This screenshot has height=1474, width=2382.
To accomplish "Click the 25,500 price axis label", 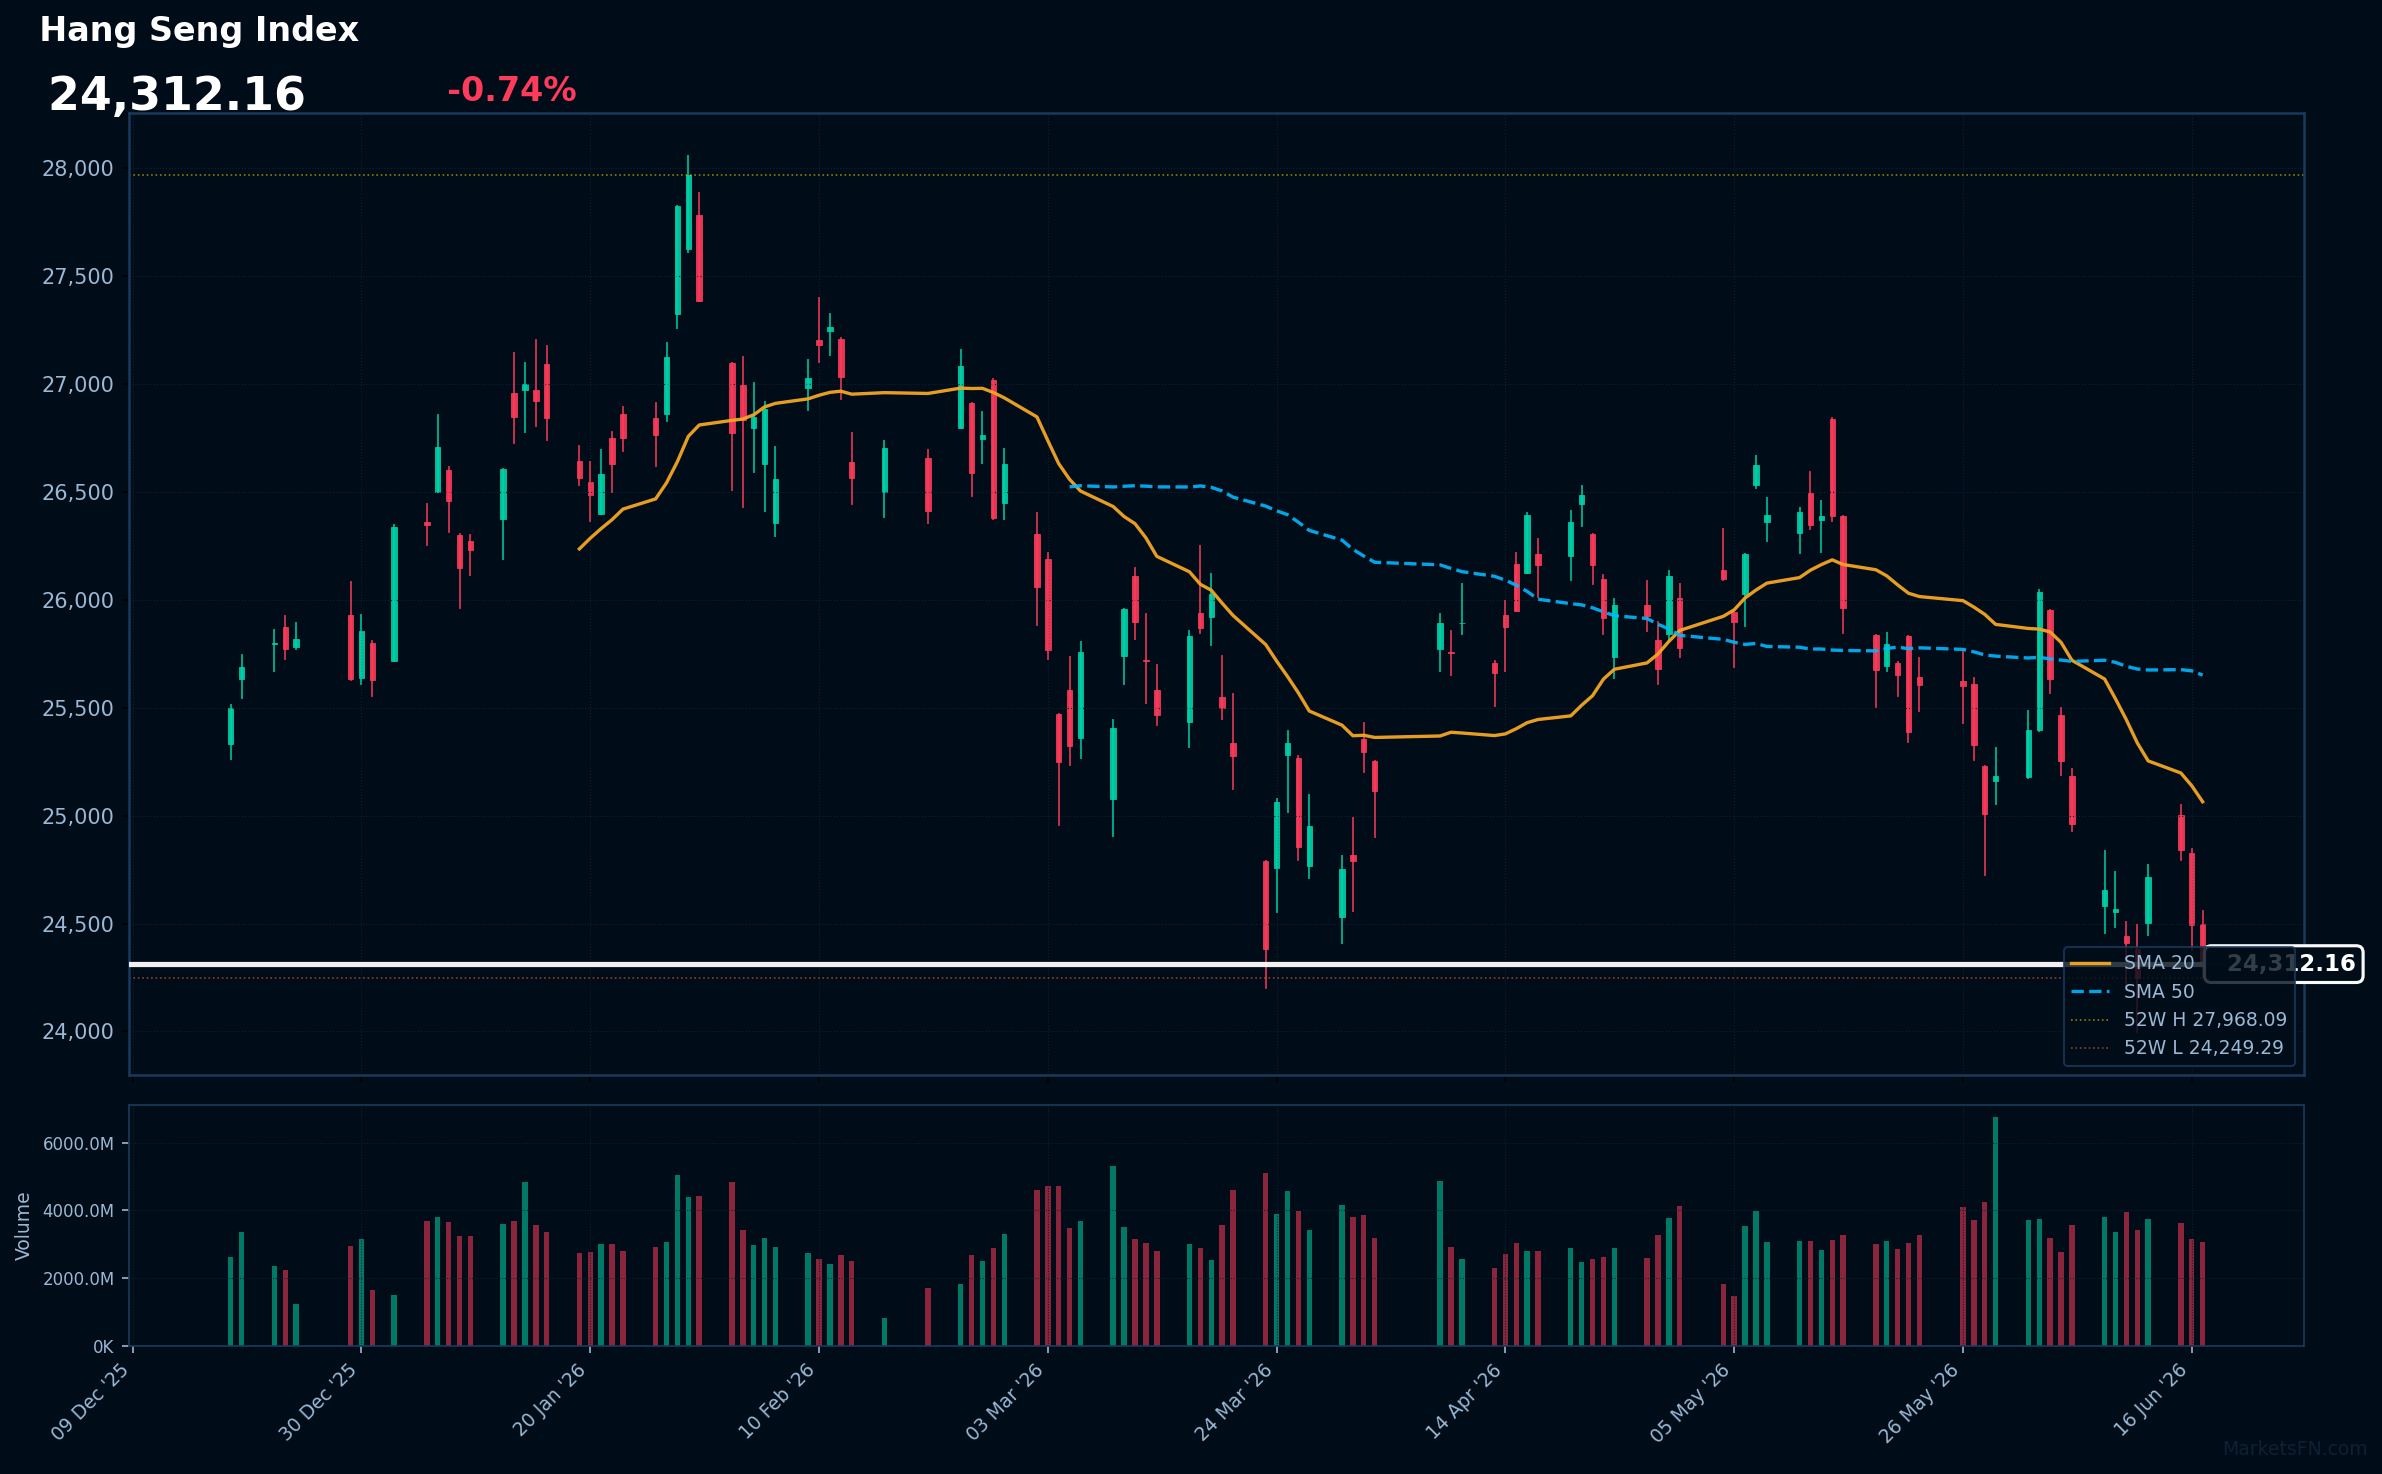I will click(78, 709).
